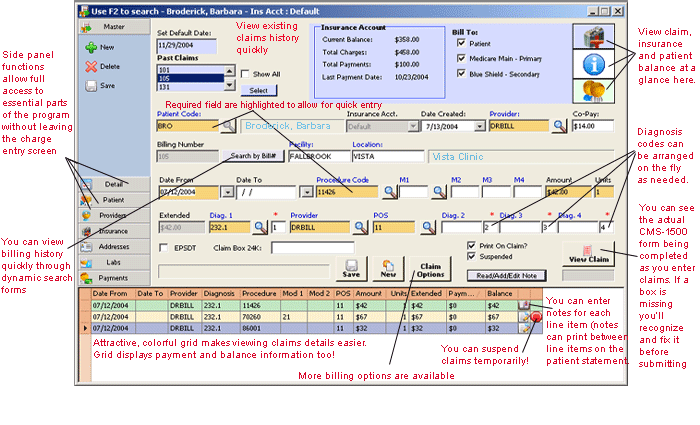700x425 pixels.
Task: Open the Payments side tab
Action: point(114,276)
